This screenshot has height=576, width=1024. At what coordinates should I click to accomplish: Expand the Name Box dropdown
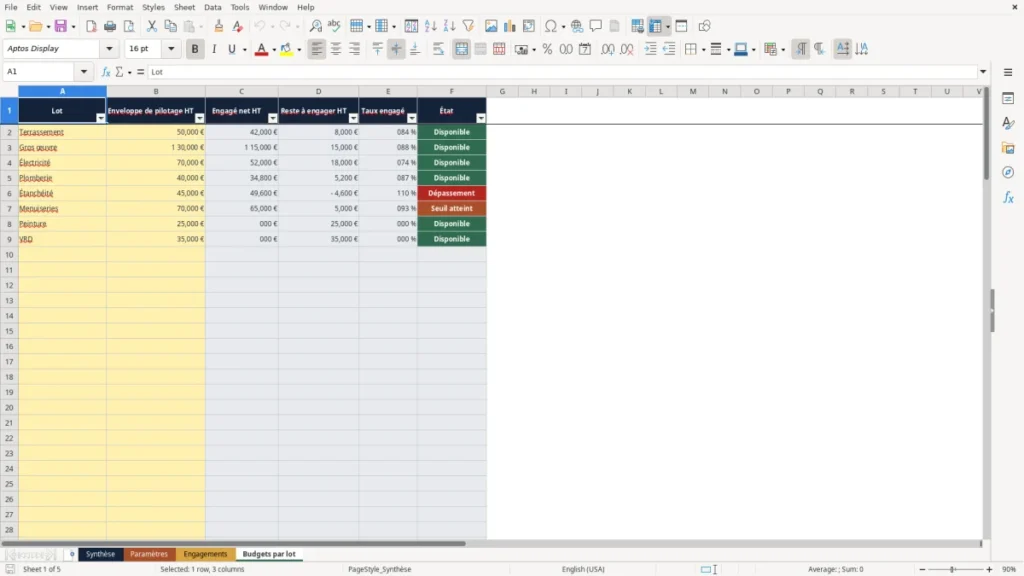point(84,72)
